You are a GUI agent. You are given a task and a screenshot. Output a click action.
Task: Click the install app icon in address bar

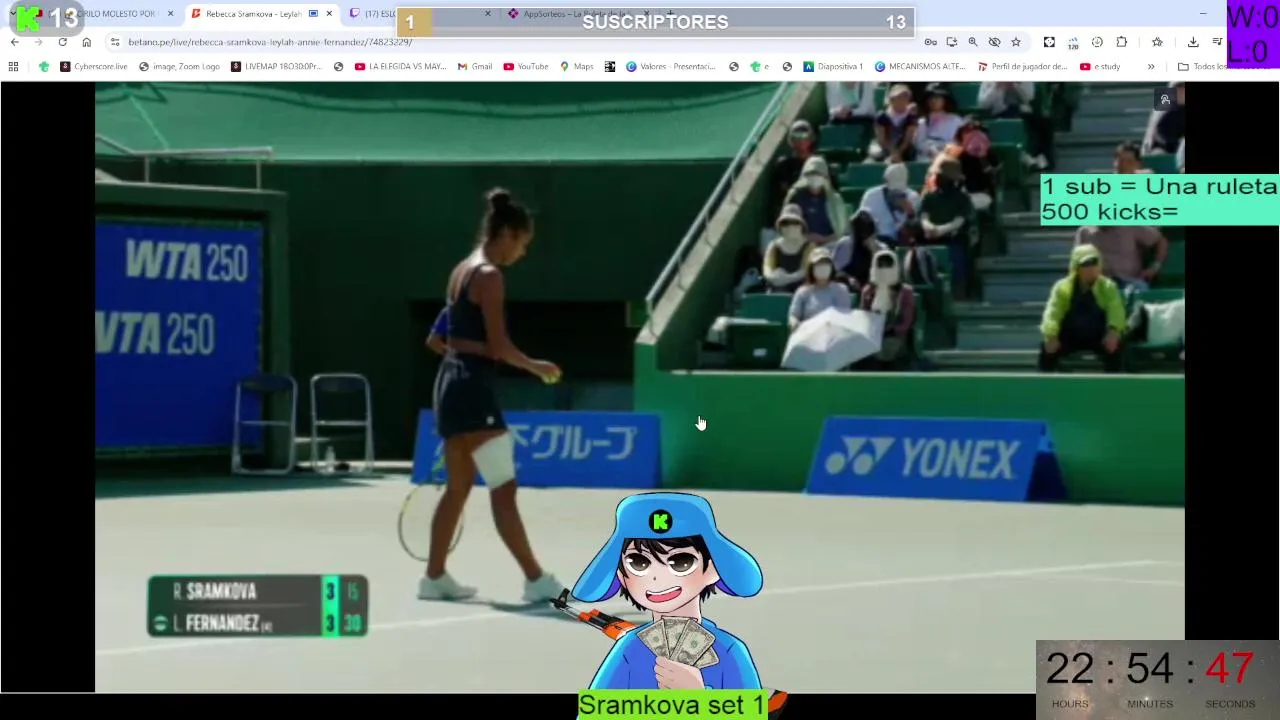coord(951,42)
